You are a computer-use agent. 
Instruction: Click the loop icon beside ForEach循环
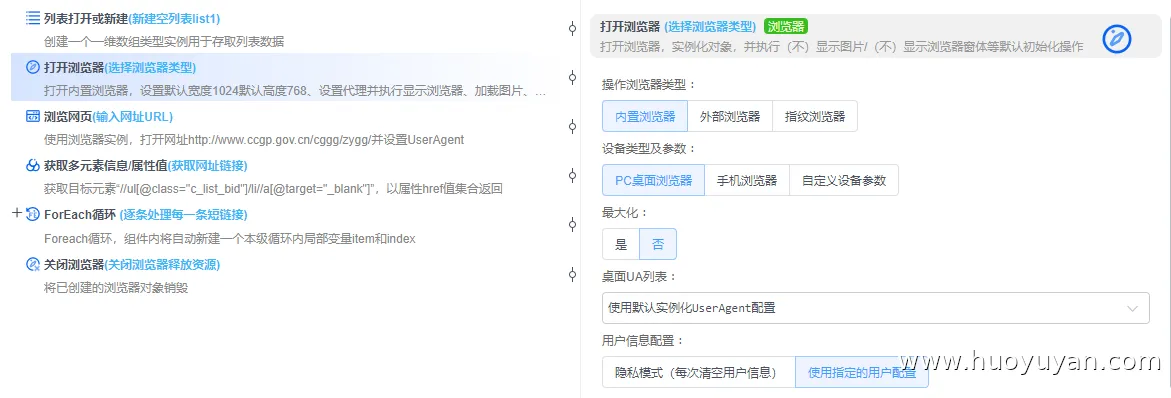coord(33,215)
